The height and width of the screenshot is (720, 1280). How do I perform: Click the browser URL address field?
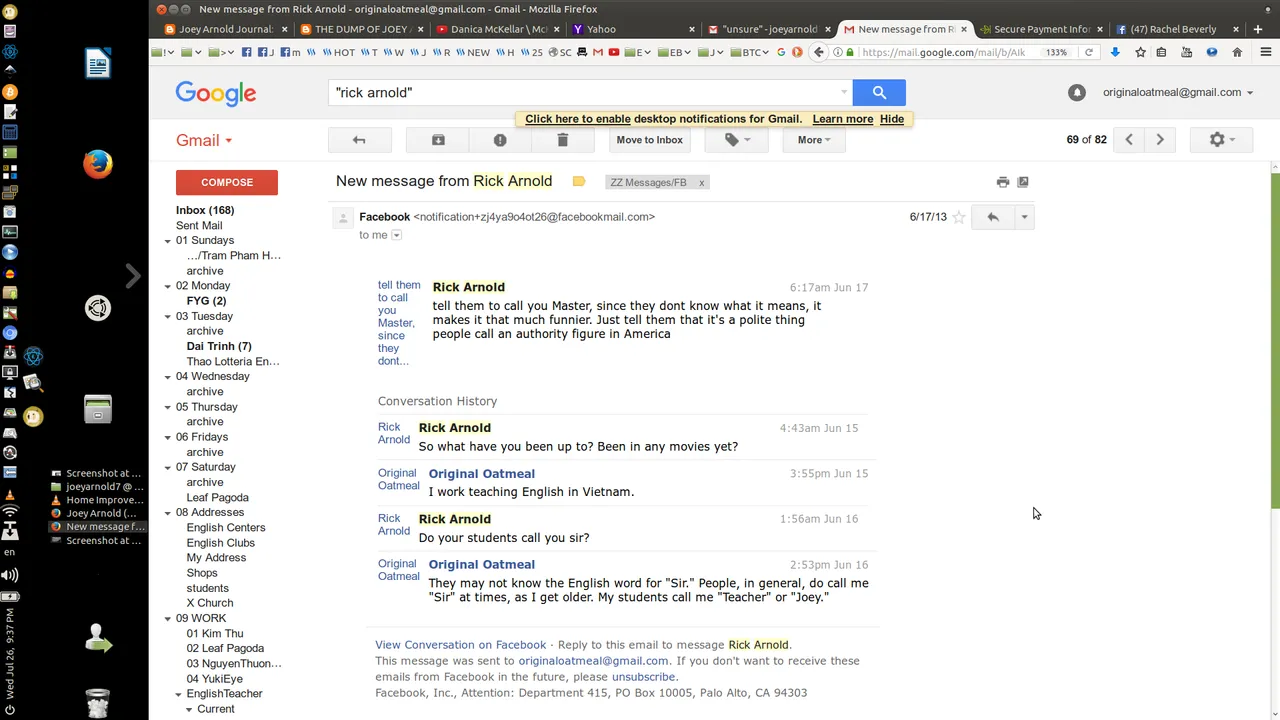(x=945, y=52)
